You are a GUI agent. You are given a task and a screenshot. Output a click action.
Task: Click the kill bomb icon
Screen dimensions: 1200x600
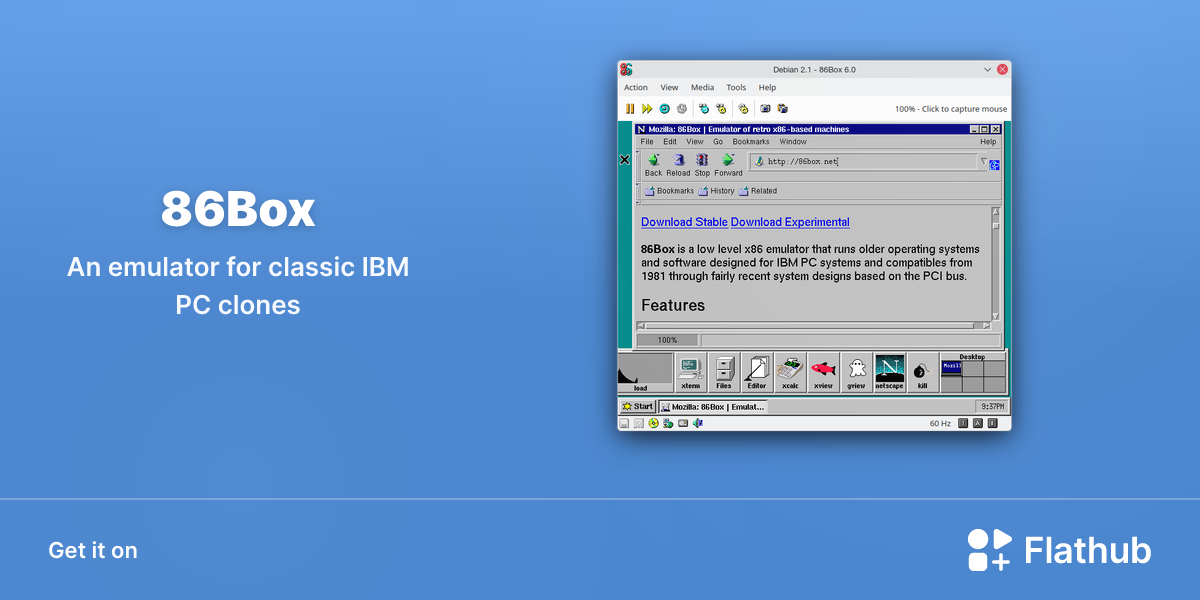922,371
